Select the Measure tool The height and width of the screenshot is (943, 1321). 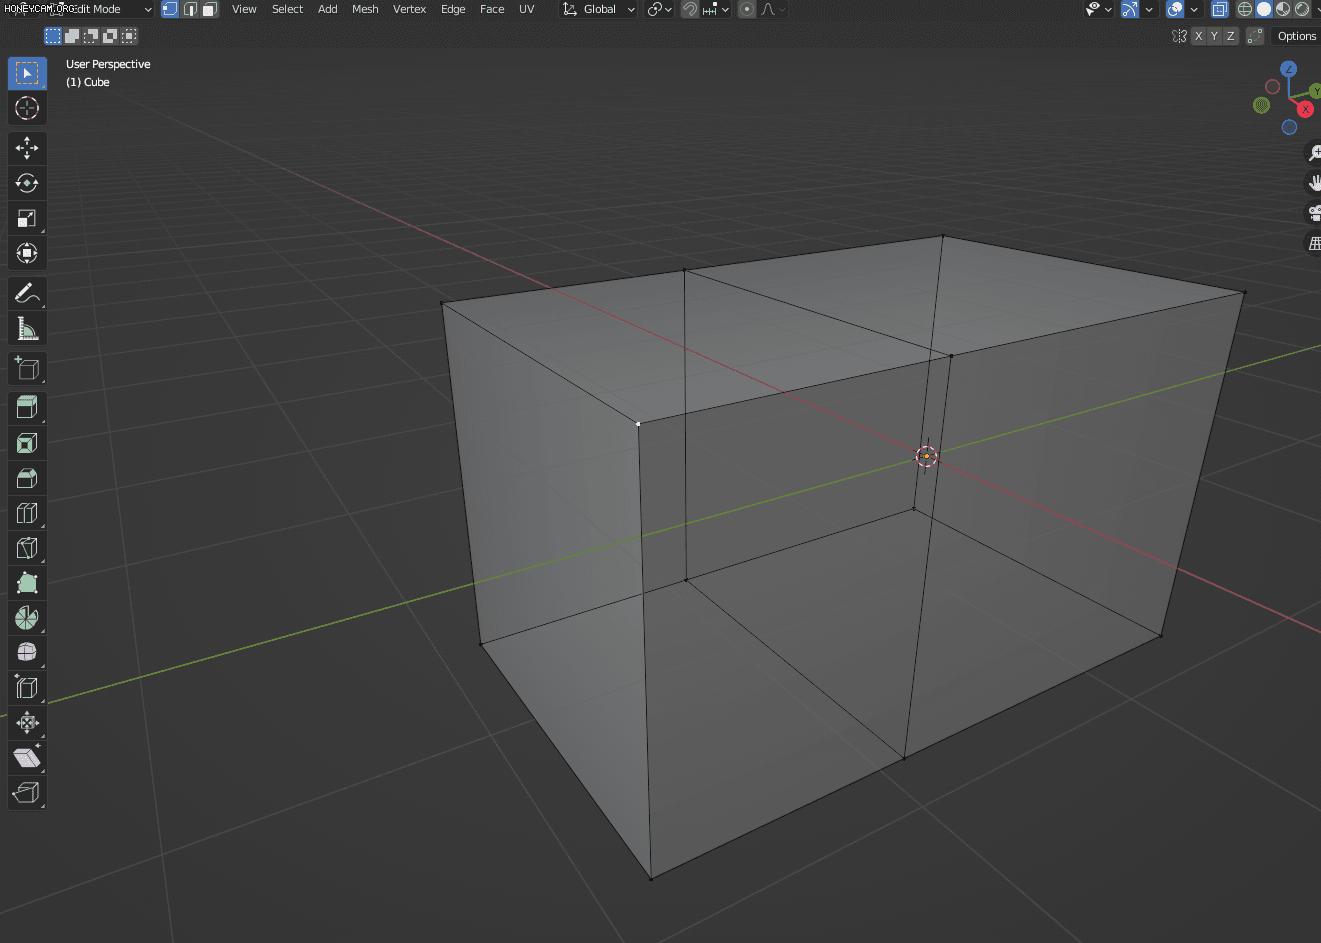27,328
